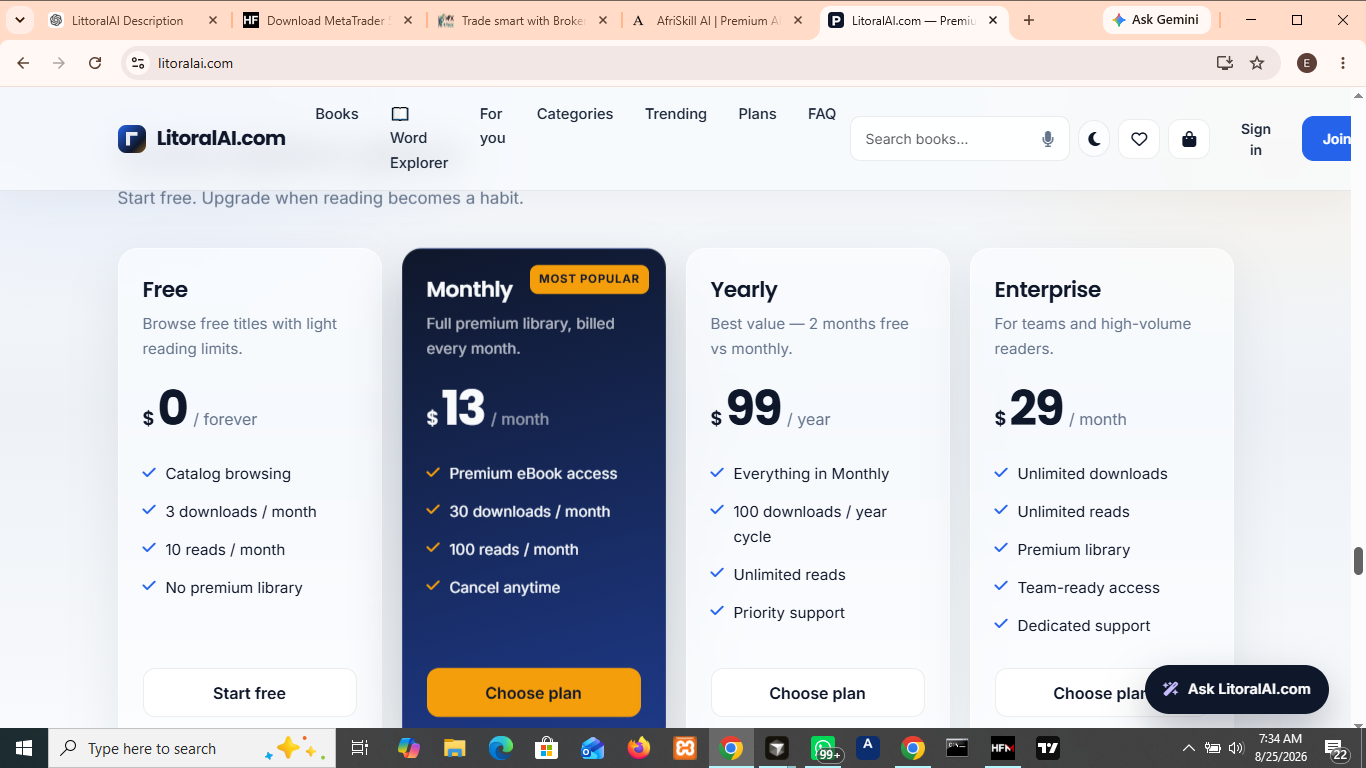This screenshot has width=1366, height=768.
Task: Click the LitoralAI.com logo icon
Action: (132, 139)
